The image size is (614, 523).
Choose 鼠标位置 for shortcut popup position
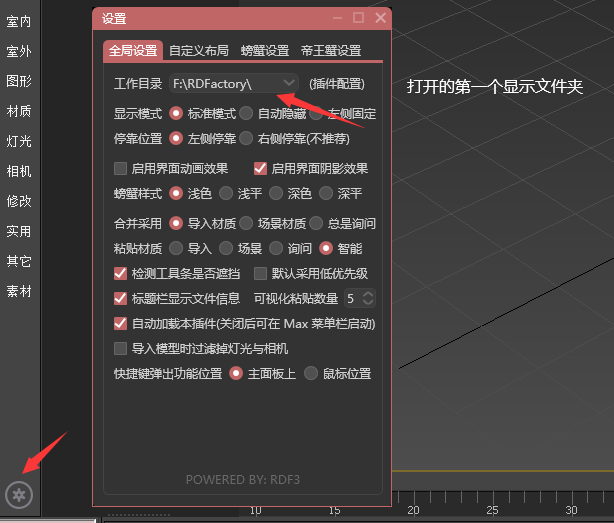tap(311, 373)
